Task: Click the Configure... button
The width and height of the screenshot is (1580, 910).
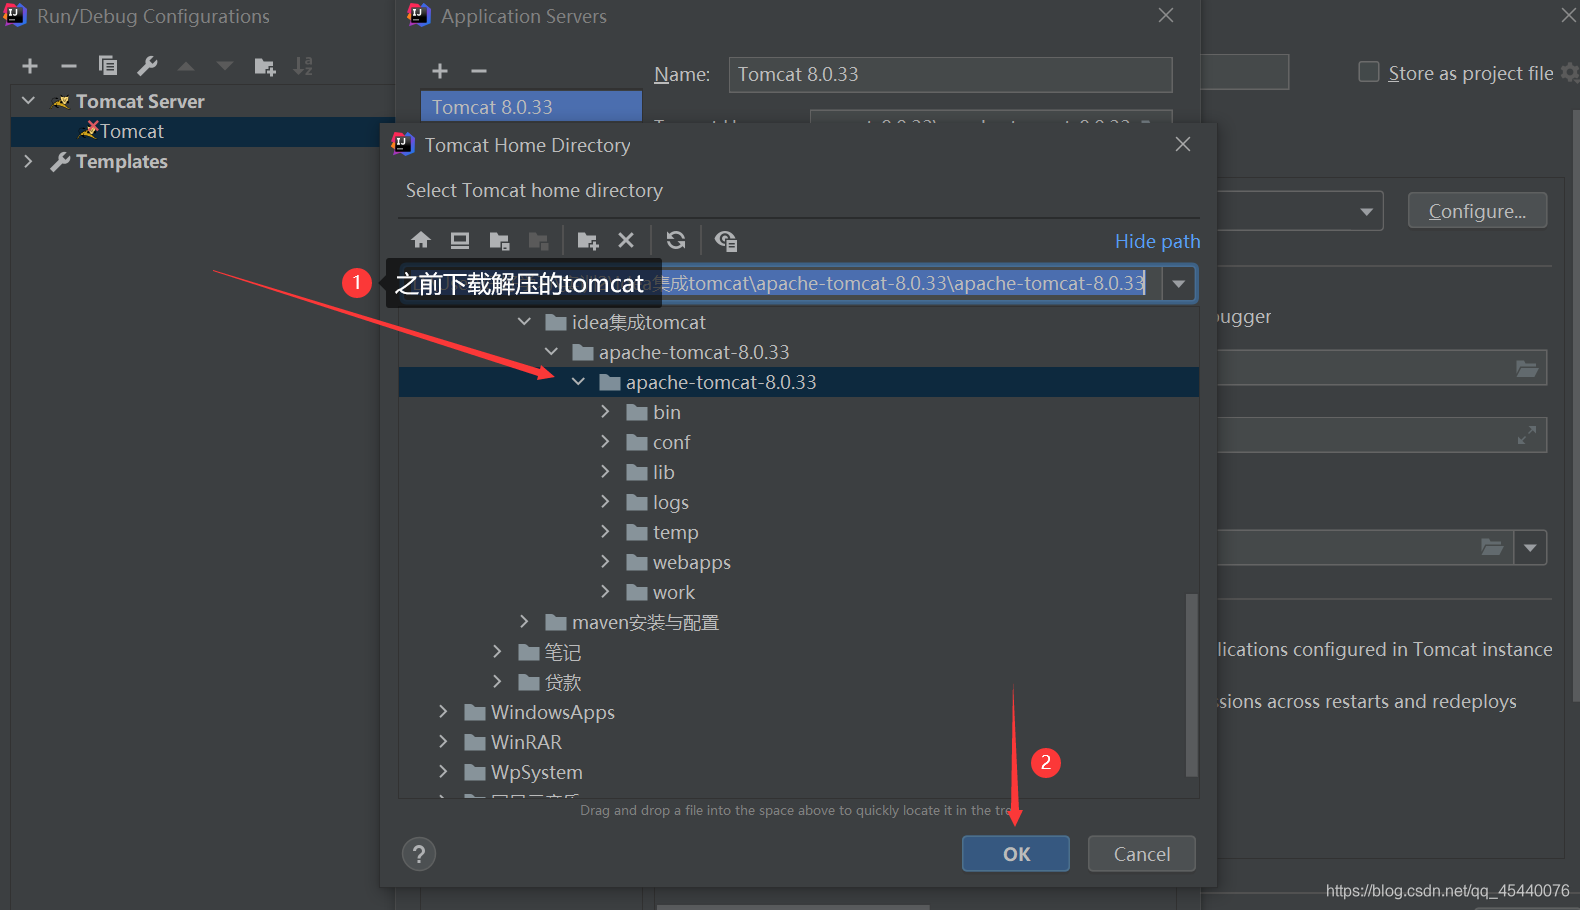Action: pyautogui.click(x=1477, y=211)
